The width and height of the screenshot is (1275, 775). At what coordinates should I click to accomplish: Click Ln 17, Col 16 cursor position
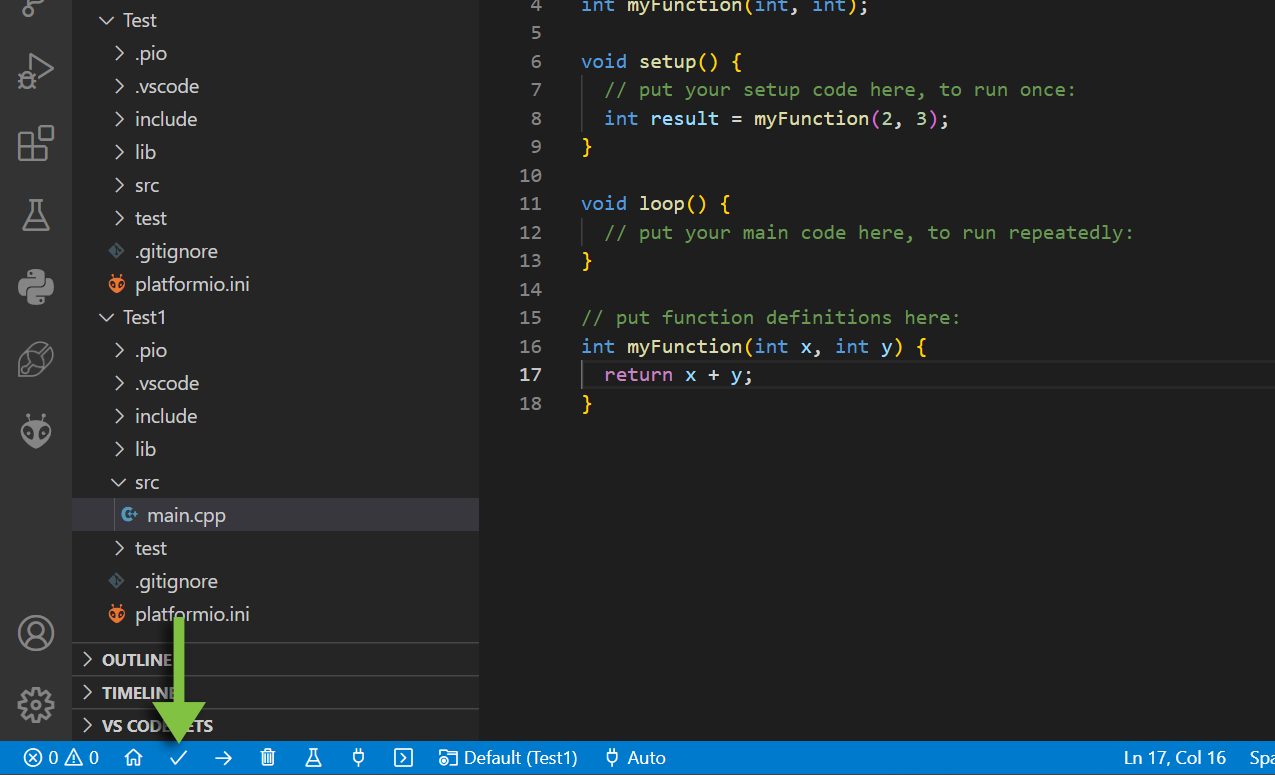click(x=1175, y=758)
